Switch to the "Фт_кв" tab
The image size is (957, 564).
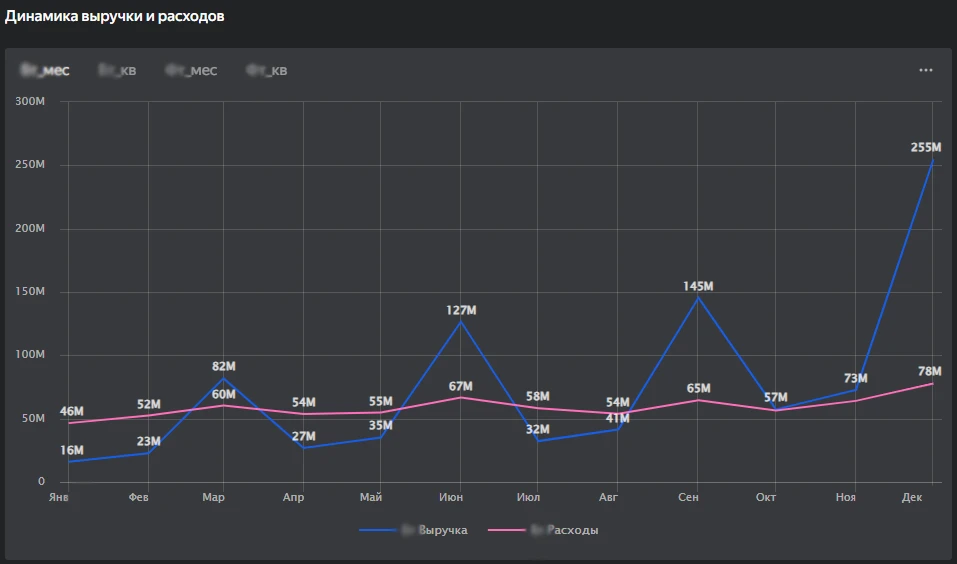point(267,70)
